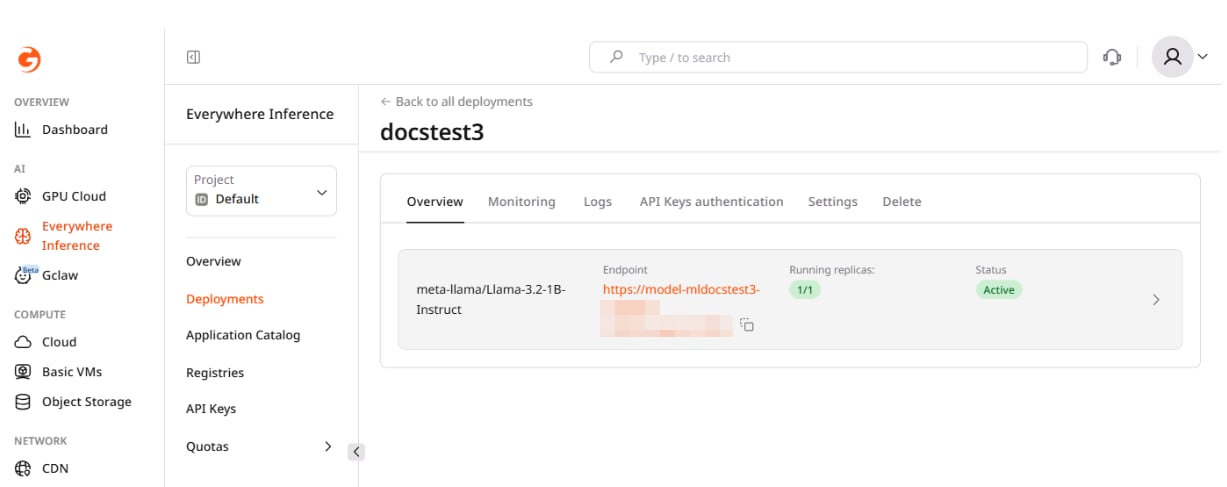
Task: Open Registries page
Action: [x=215, y=372]
